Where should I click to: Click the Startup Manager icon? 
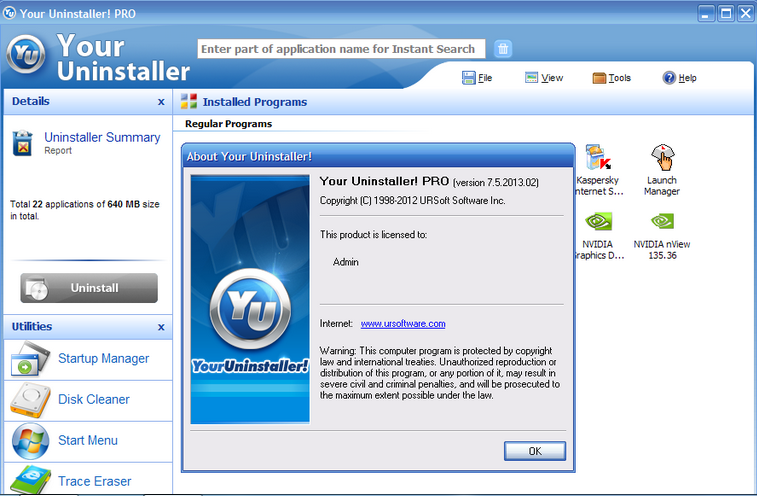[x=30, y=359]
